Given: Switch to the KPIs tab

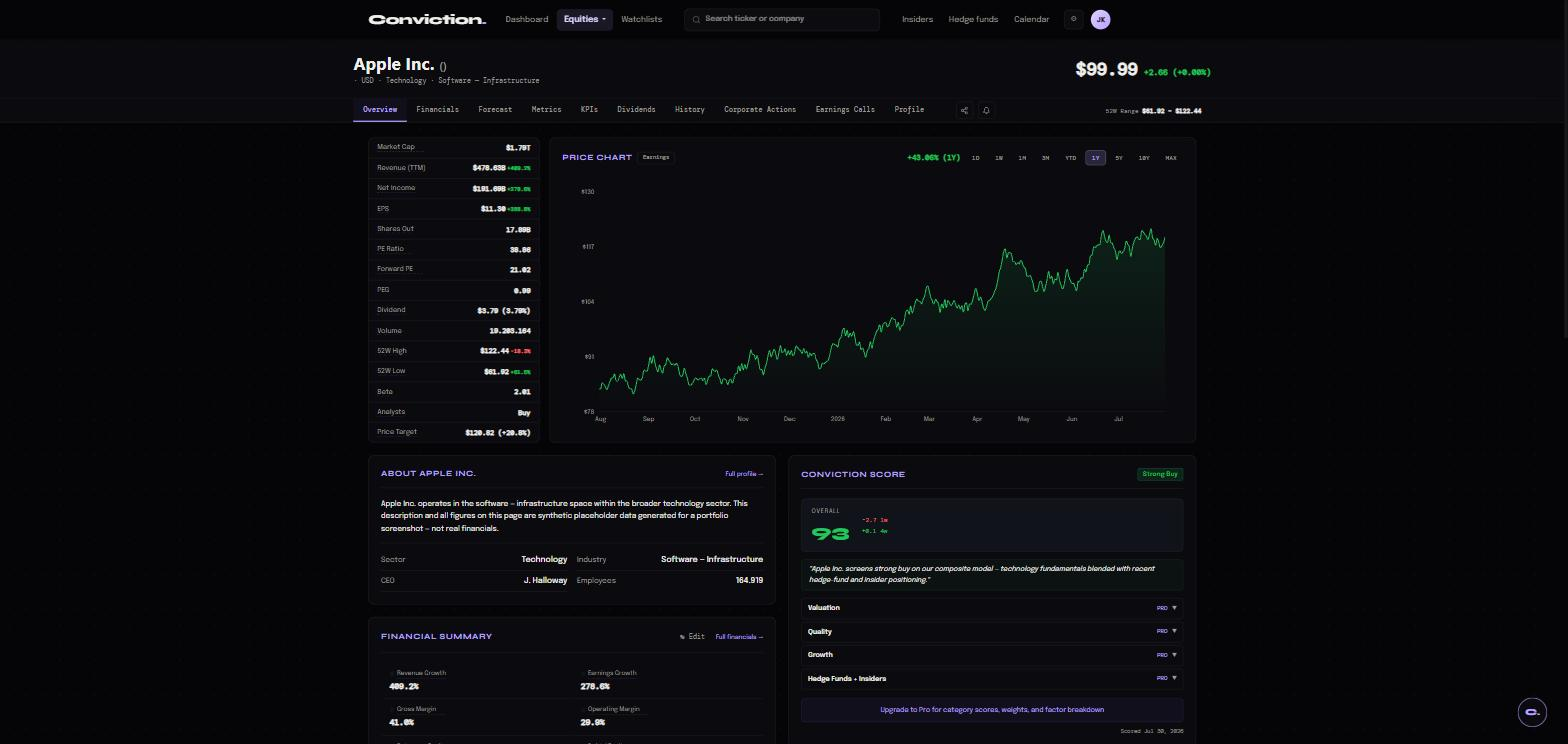Looking at the screenshot, I should coord(589,110).
